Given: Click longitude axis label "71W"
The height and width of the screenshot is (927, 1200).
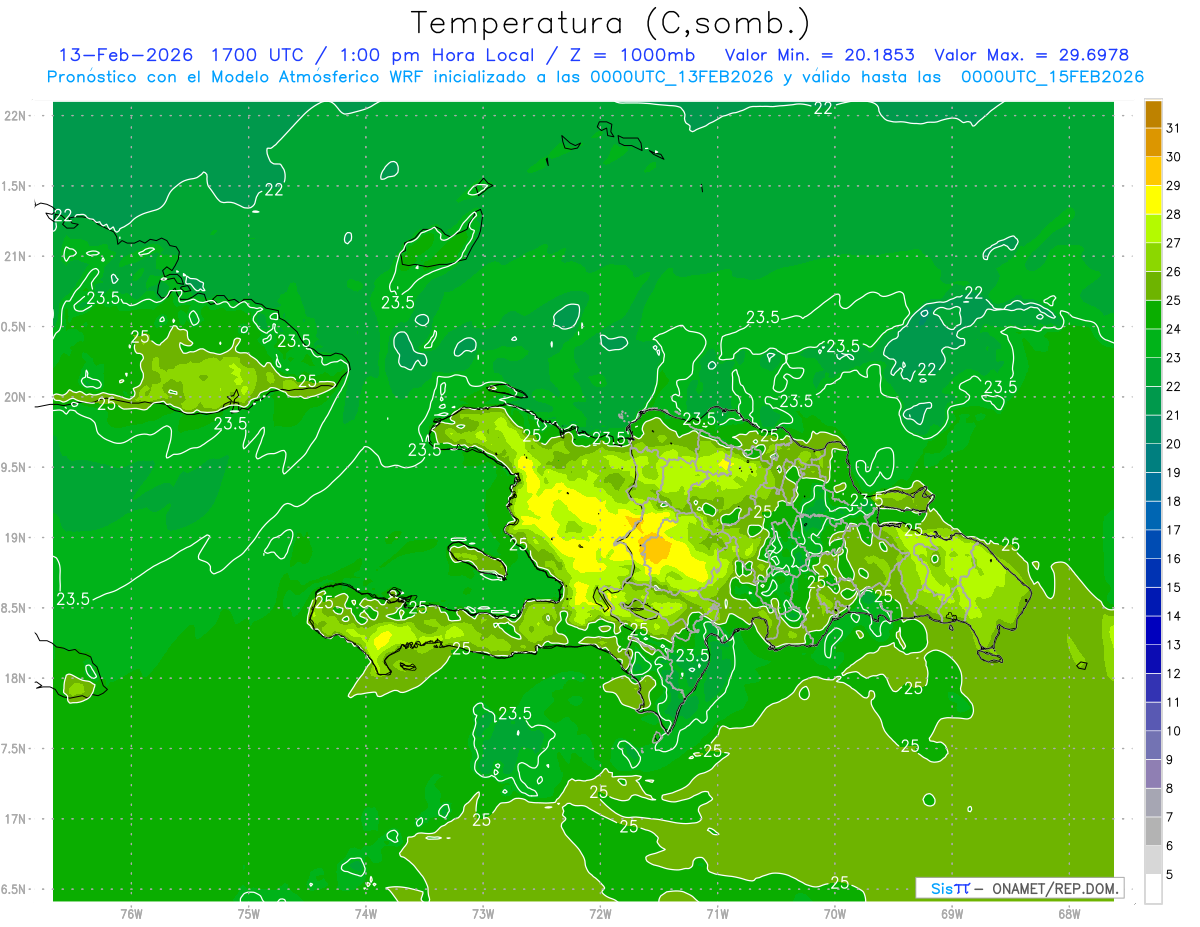Looking at the screenshot, I should (x=717, y=913).
